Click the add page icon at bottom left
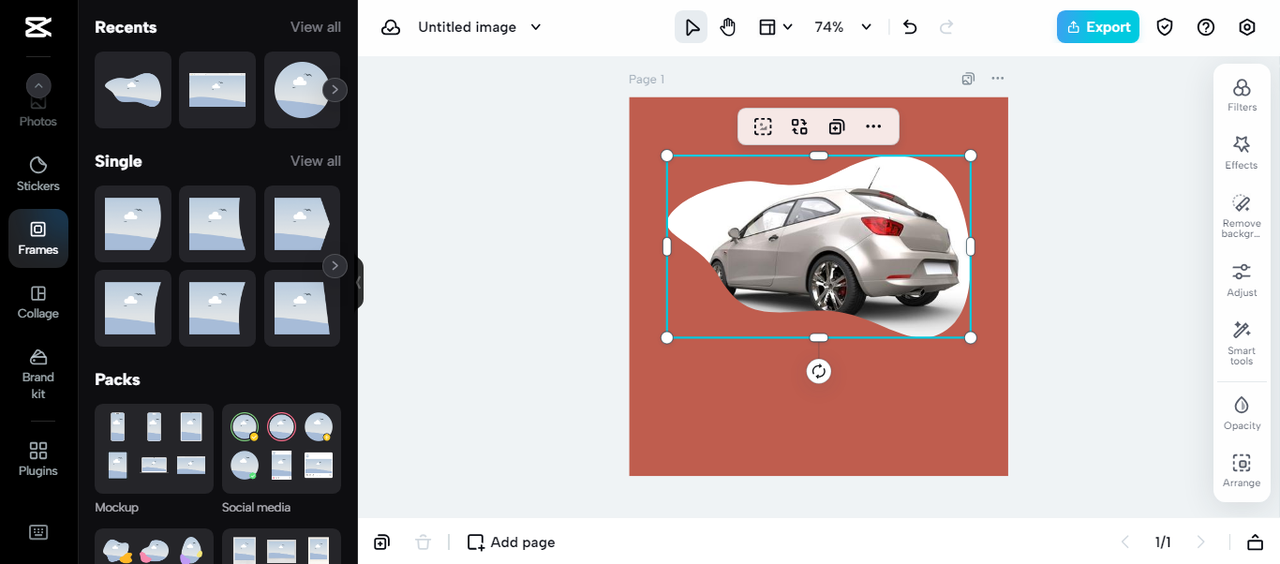 382,542
